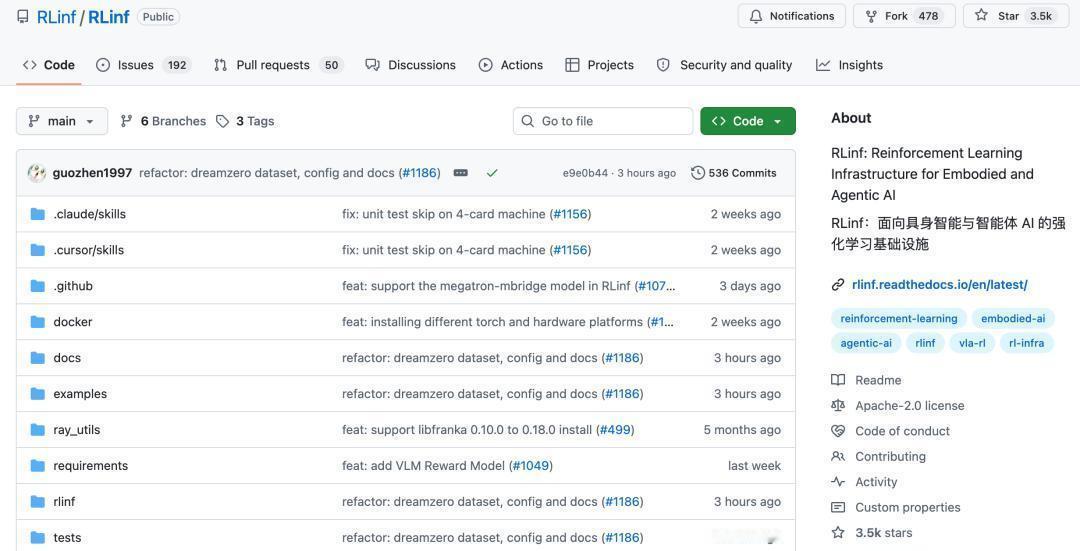1080x551 pixels.
Task: Expand commit message ellipsis button
Action: click(461, 173)
